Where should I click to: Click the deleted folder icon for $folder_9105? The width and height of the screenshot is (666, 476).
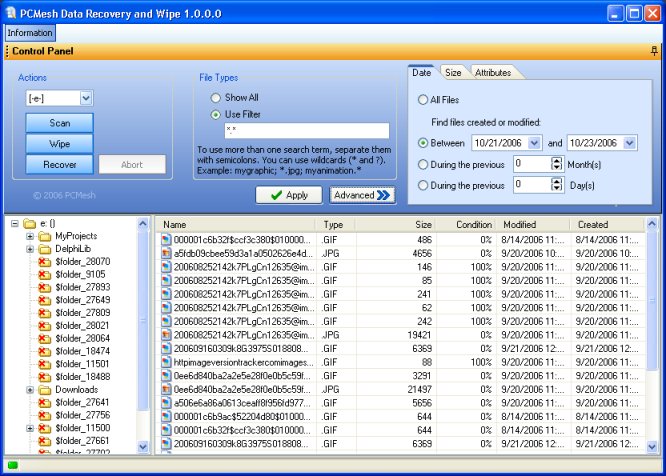pos(44,274)
